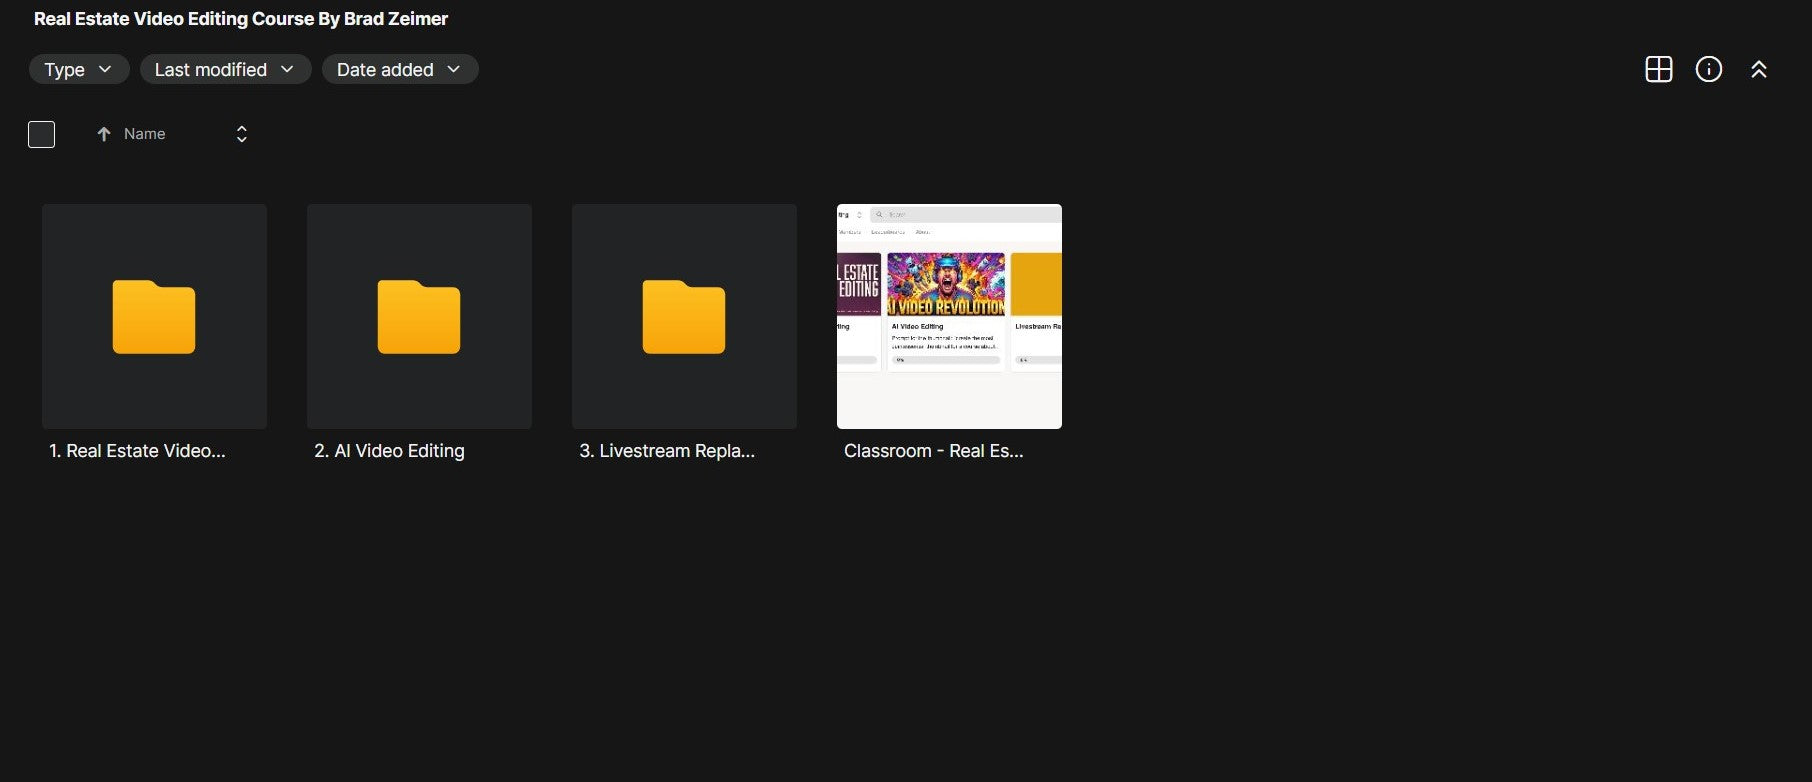The height and width of the screenshot is (782, 1812).
Task: Click the course title breadcrumb heading
Action: tap(241, 19)
